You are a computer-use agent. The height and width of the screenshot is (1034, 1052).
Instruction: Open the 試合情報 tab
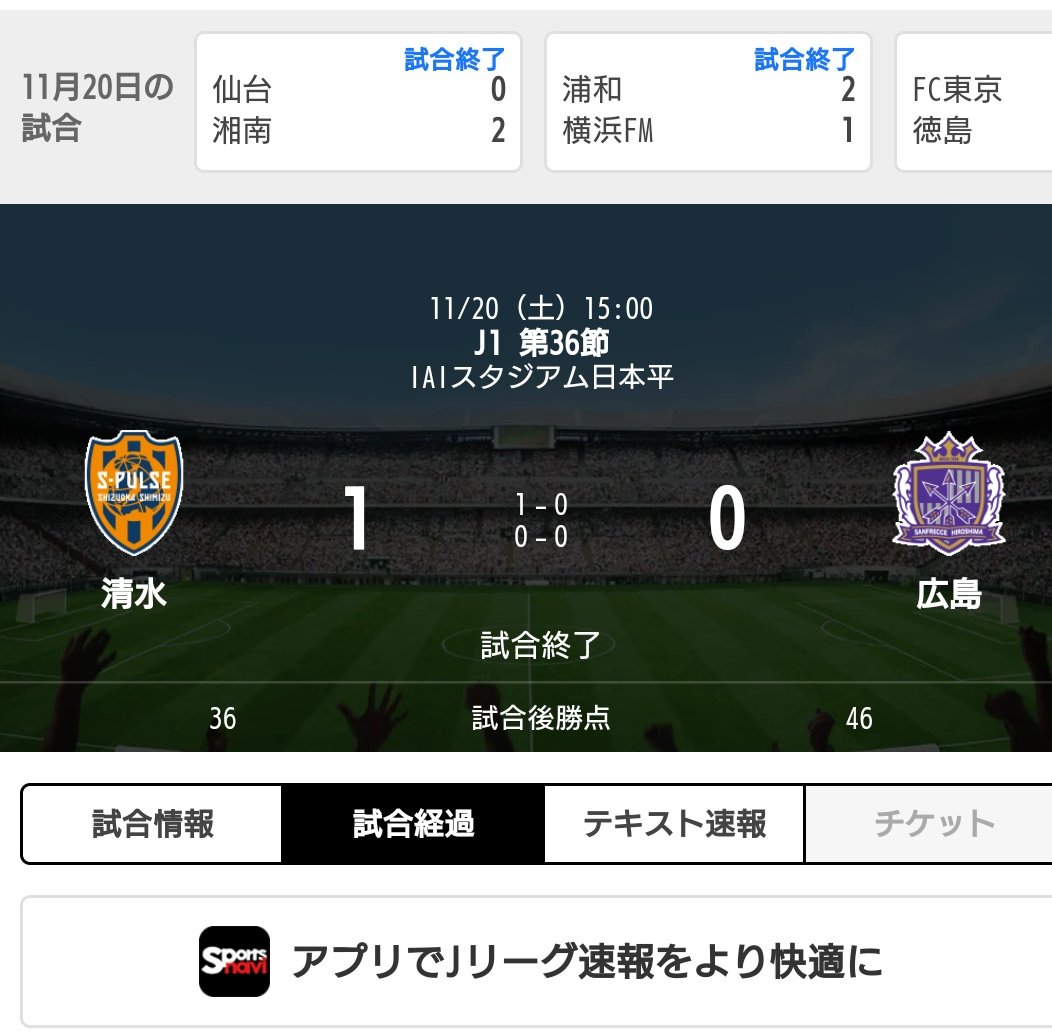[x=152, y=824]
